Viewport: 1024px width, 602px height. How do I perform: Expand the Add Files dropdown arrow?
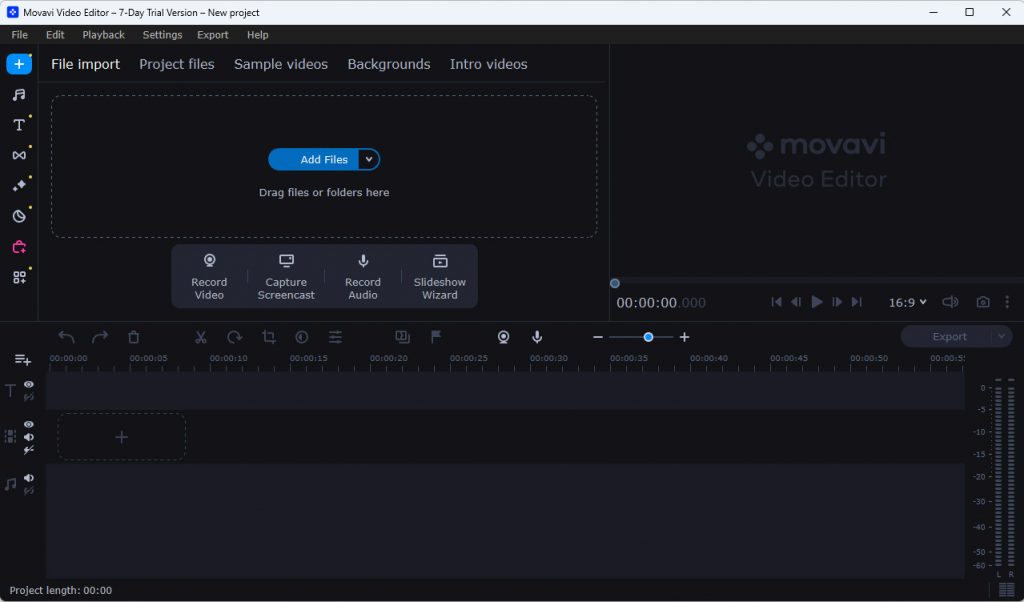(369, 159)
